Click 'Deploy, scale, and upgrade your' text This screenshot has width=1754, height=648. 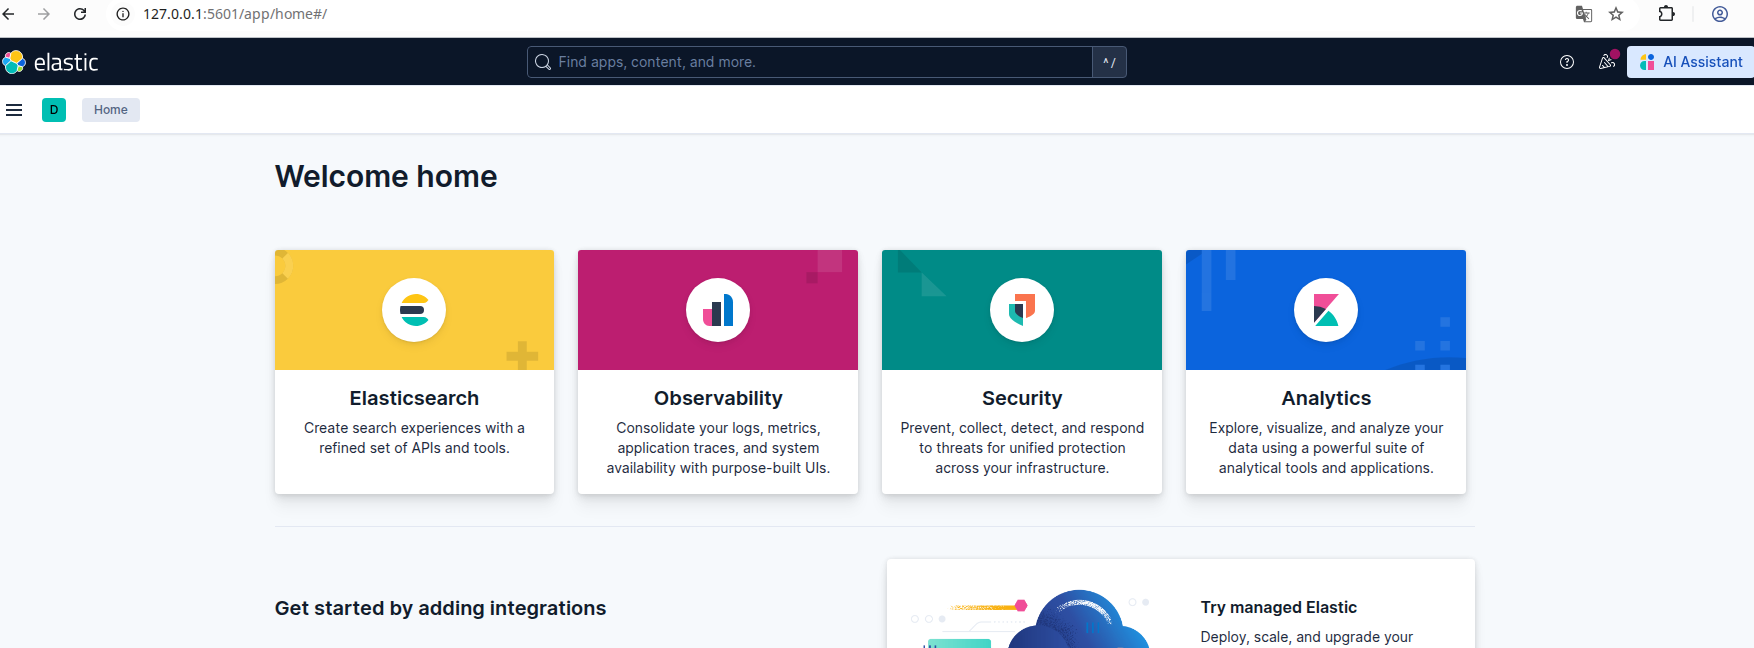click(x=1307, y=637)
